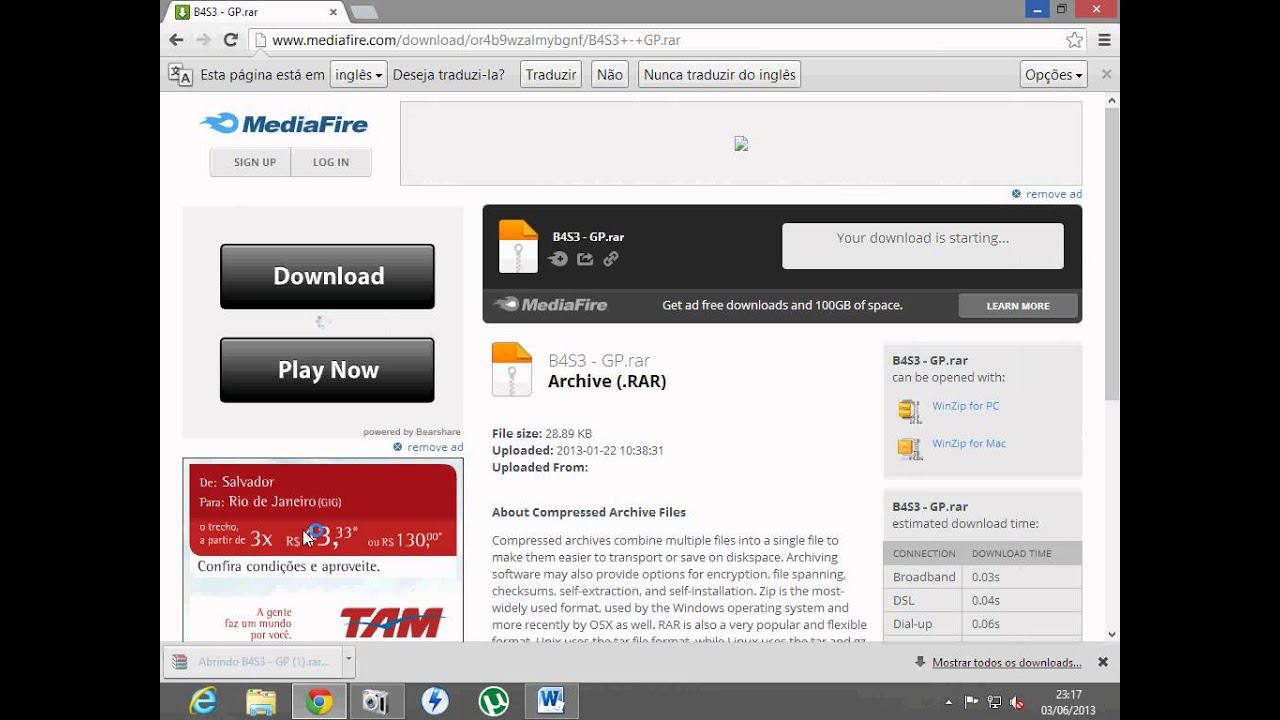Click the LEARN MORE button

pyautogui.click(x=1018, y=306)
